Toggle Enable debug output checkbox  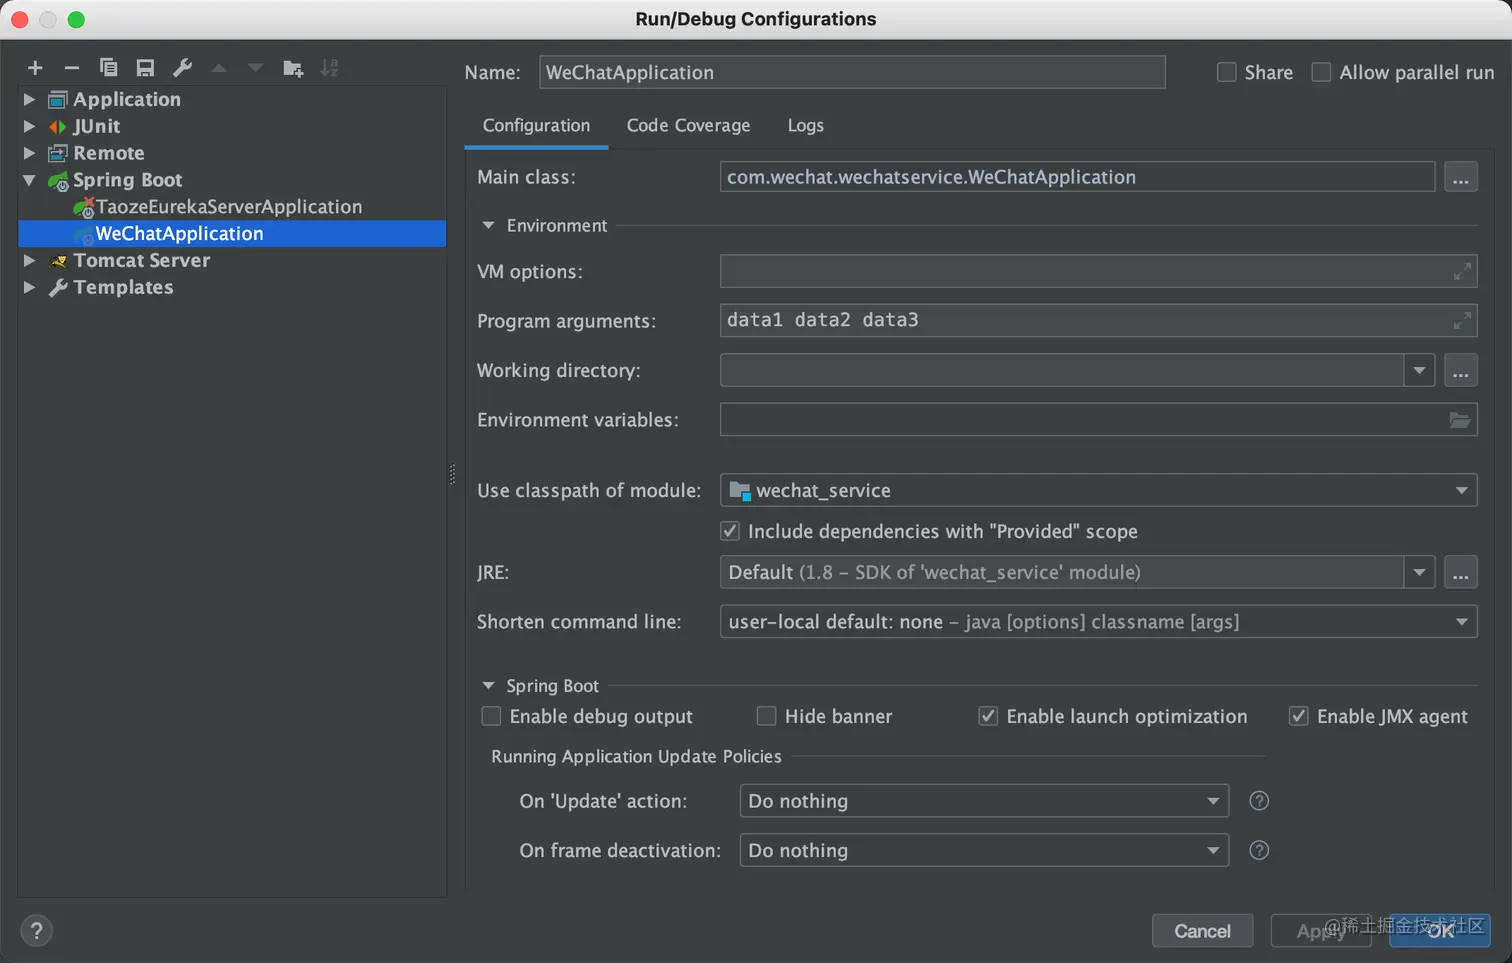click(x=491, y=716)
